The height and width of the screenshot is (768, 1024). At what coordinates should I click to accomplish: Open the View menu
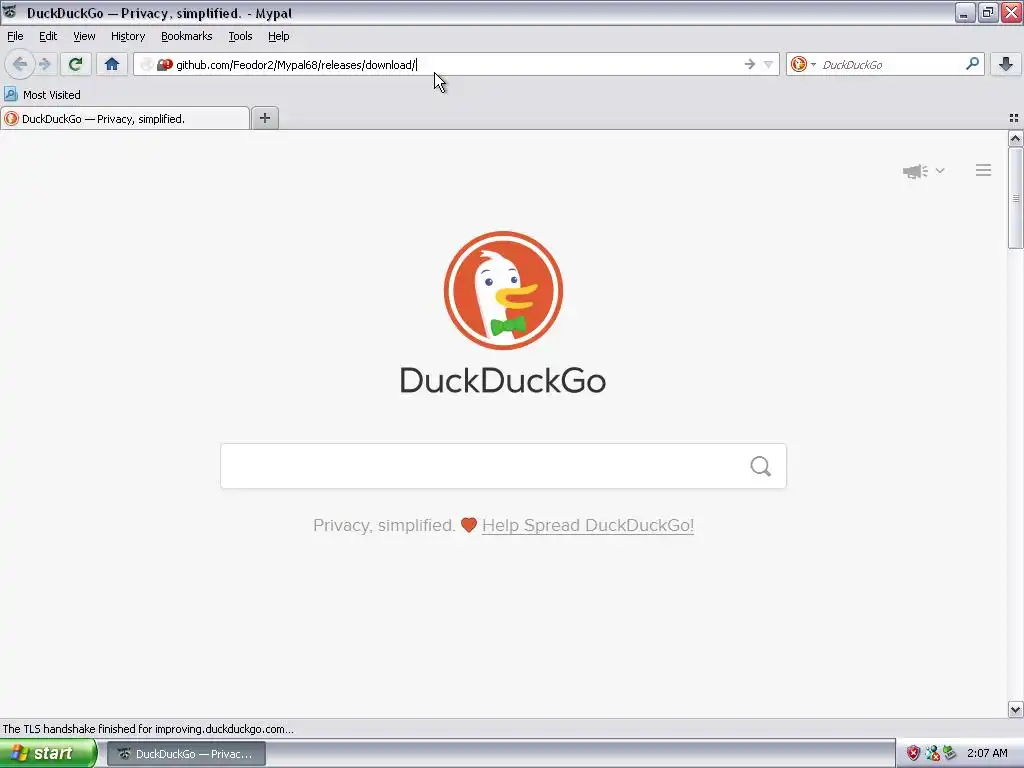[84, 36]
